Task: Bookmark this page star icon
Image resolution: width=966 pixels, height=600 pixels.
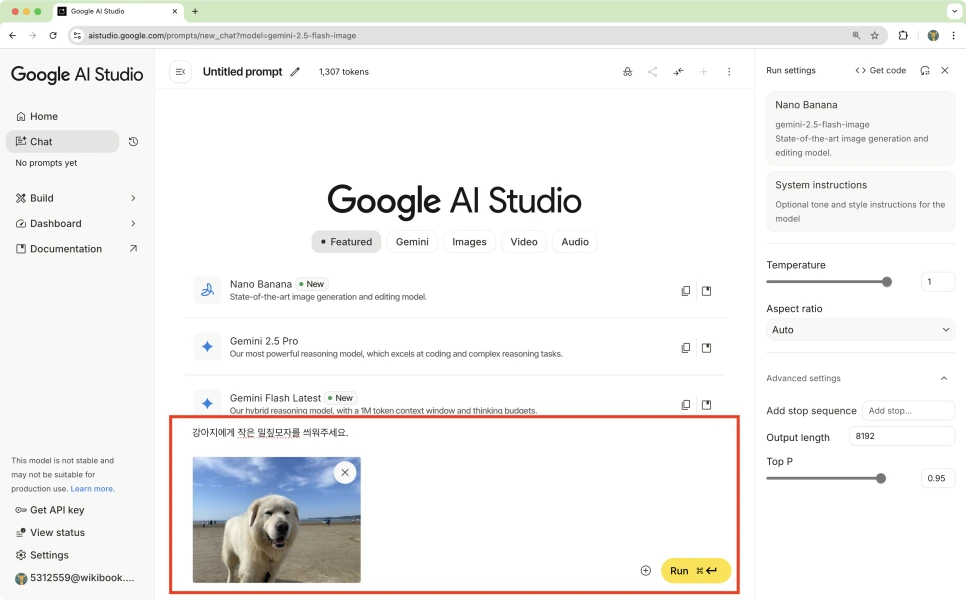Action: click(x=874, y=36)
